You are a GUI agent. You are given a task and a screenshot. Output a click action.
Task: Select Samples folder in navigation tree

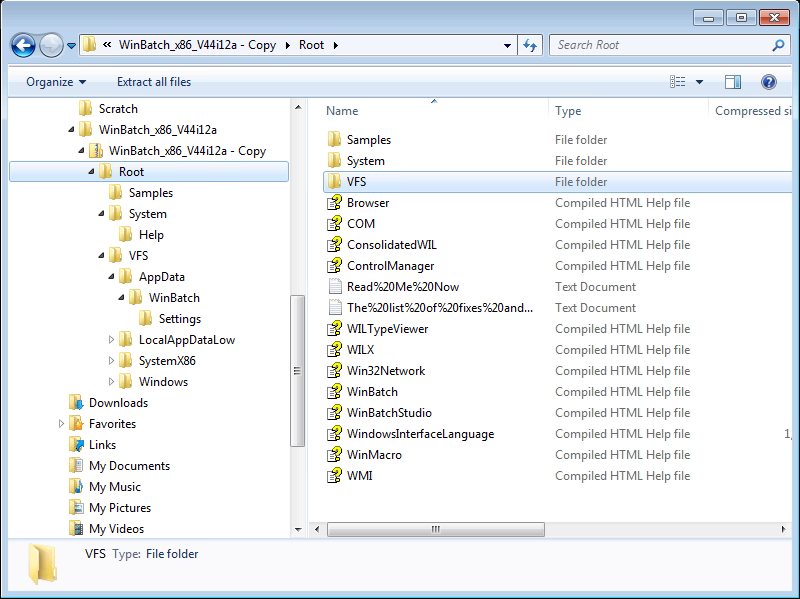(141, 193)
